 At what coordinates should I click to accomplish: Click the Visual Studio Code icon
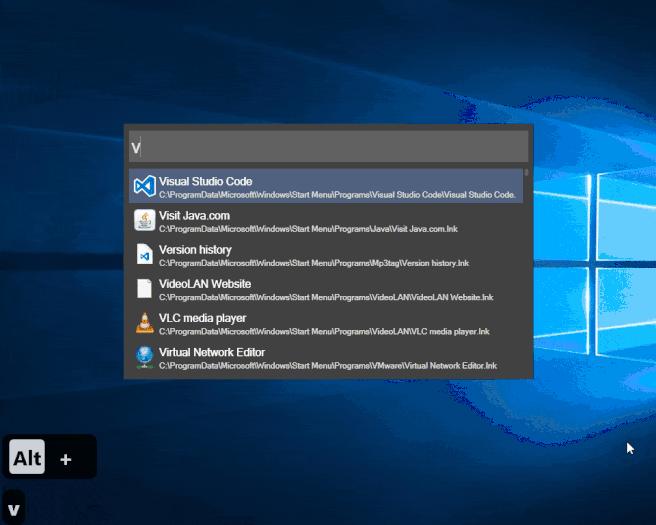click(x=144, y=186)
